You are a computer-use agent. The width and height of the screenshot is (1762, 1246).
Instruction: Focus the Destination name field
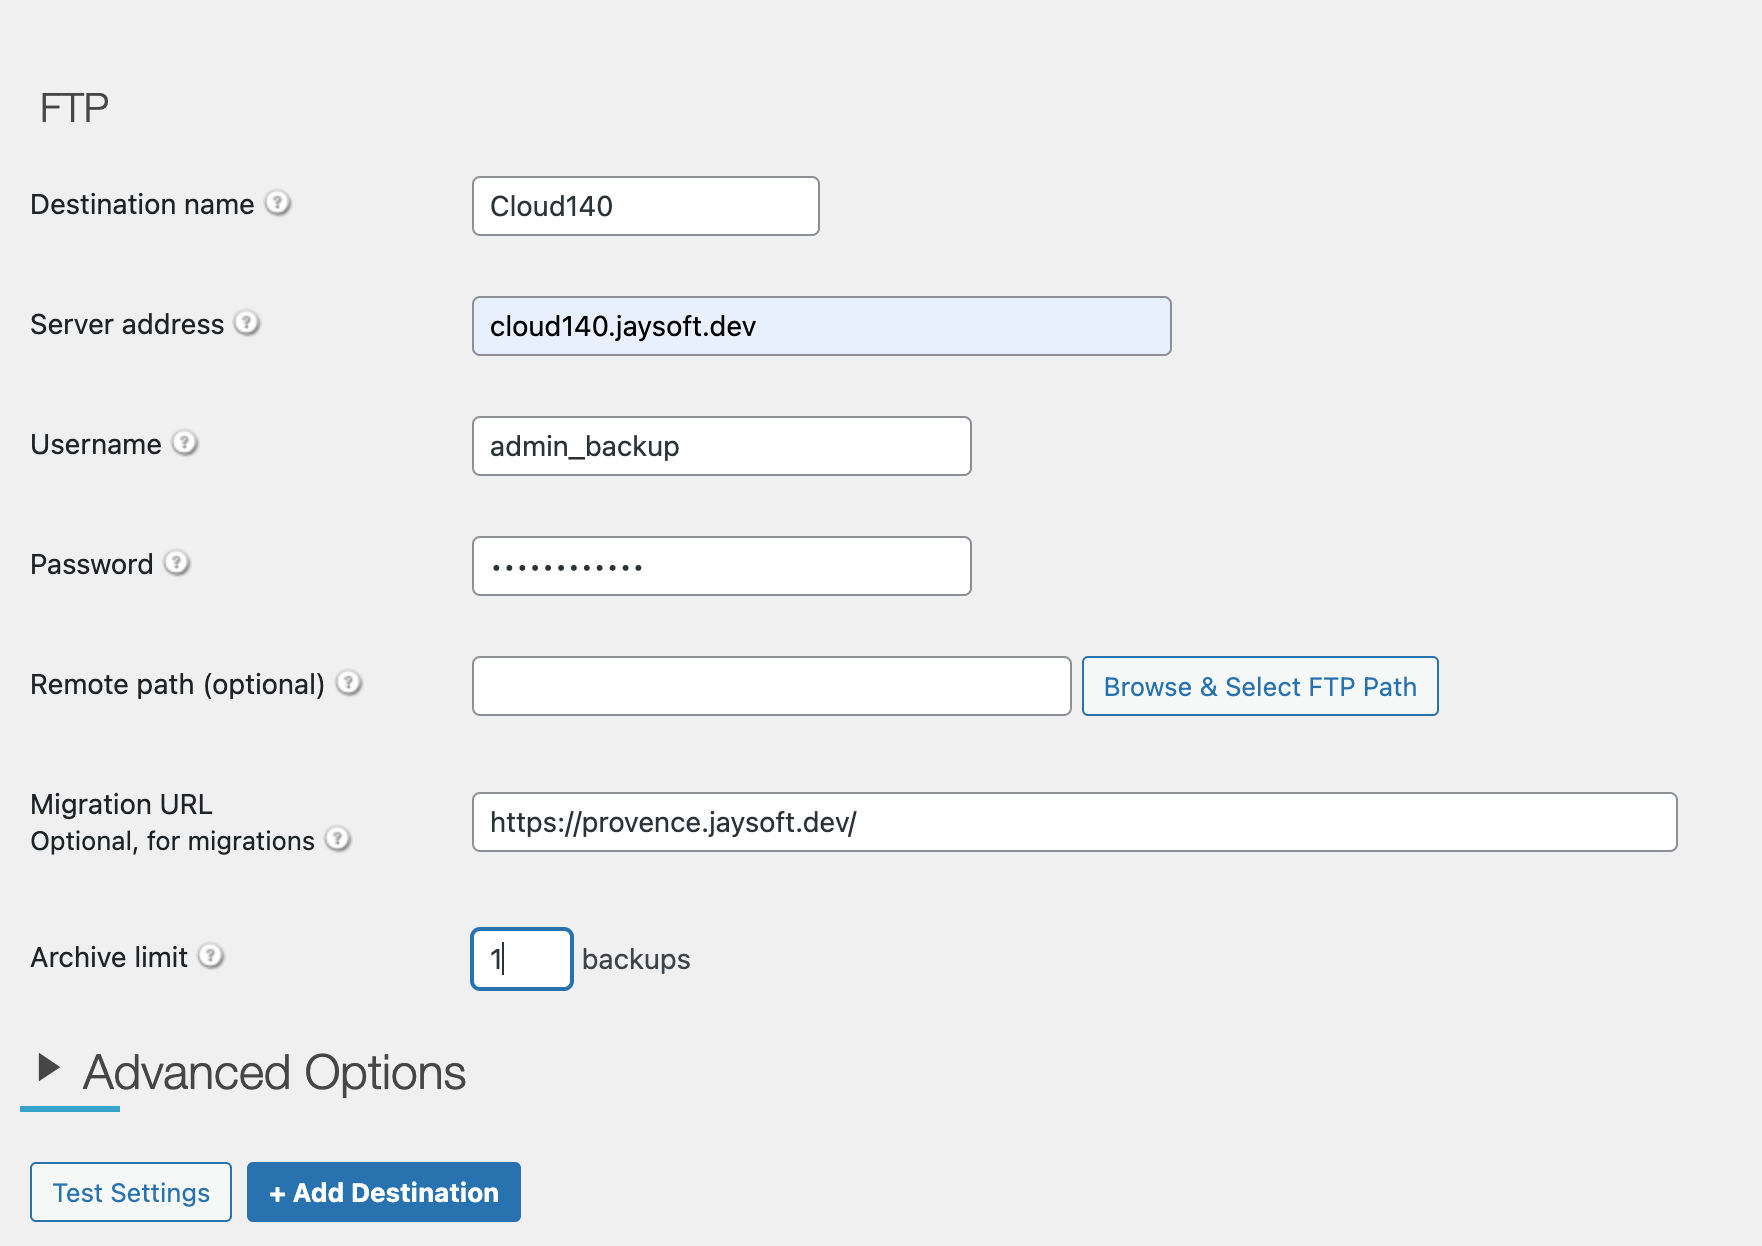pos(645,206)
